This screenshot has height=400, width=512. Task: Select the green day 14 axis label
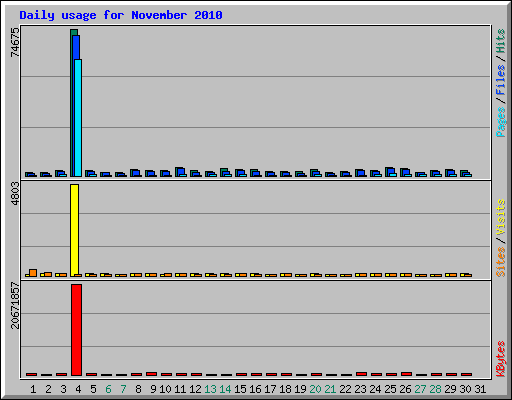pyautogui.click(x=225, y=389)
